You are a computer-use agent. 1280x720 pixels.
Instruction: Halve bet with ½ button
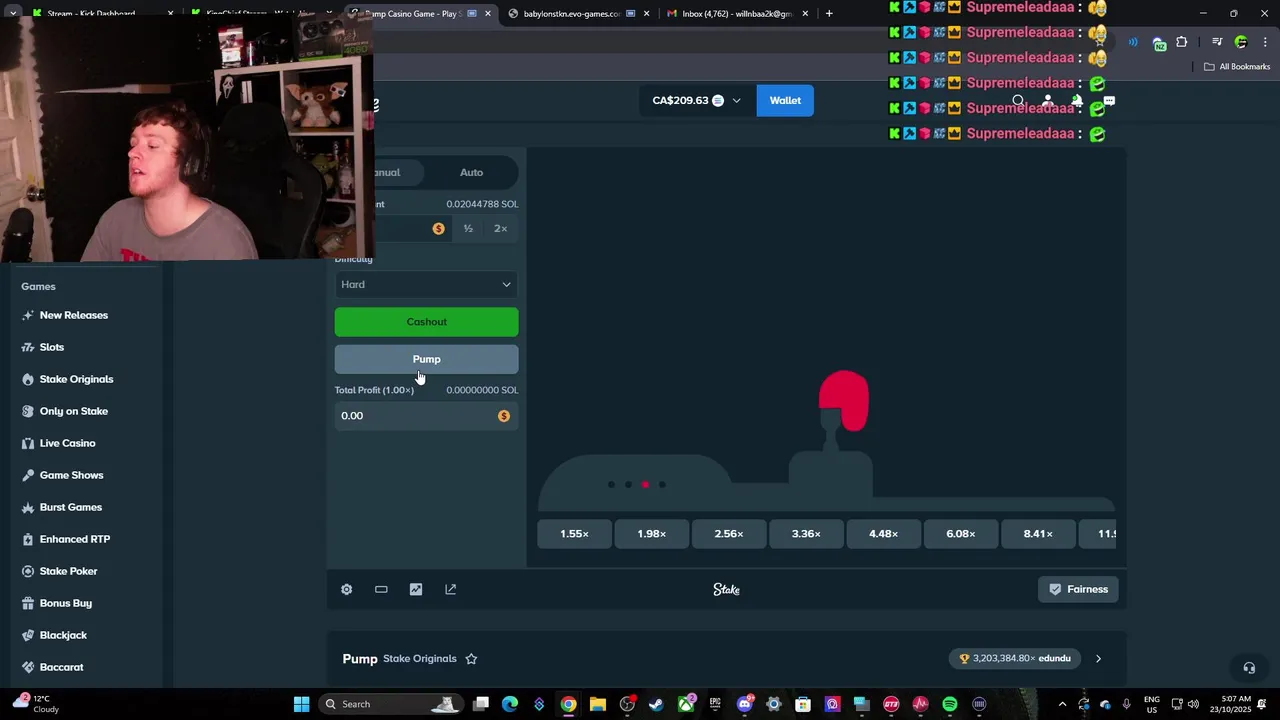[x=468, y=229]
